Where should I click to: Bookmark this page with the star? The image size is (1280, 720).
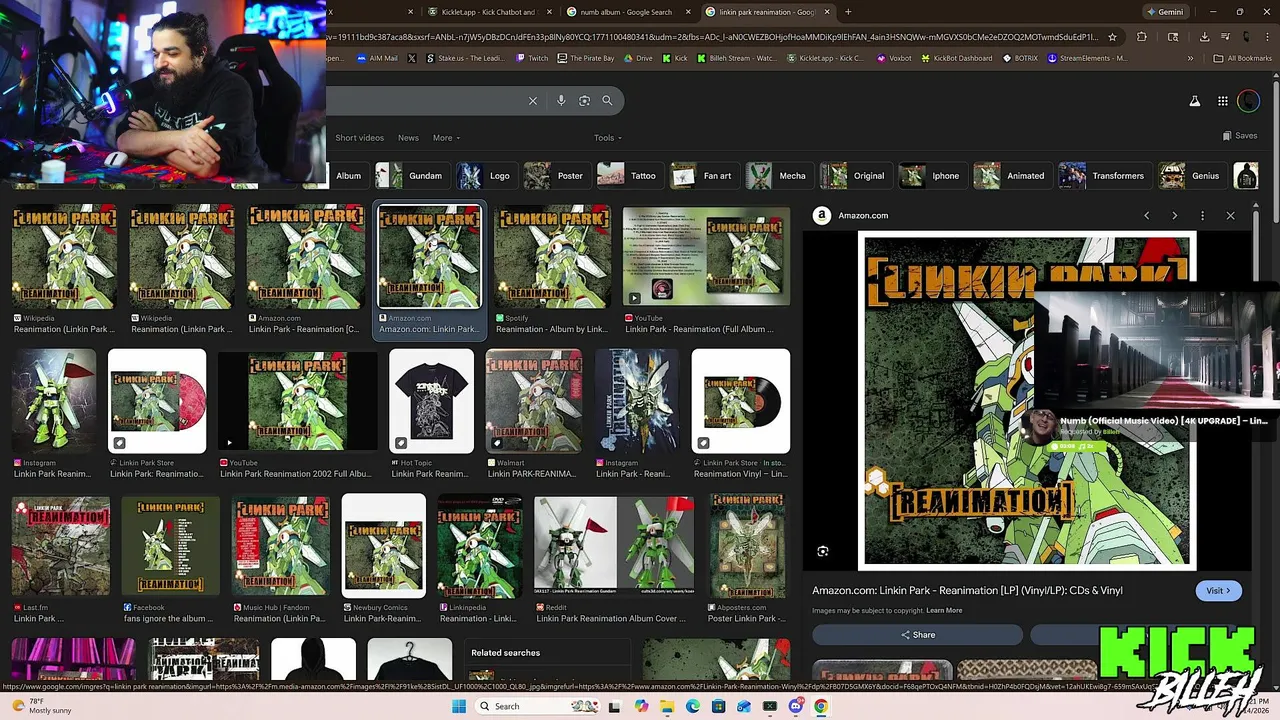[x=1112, y=37]
